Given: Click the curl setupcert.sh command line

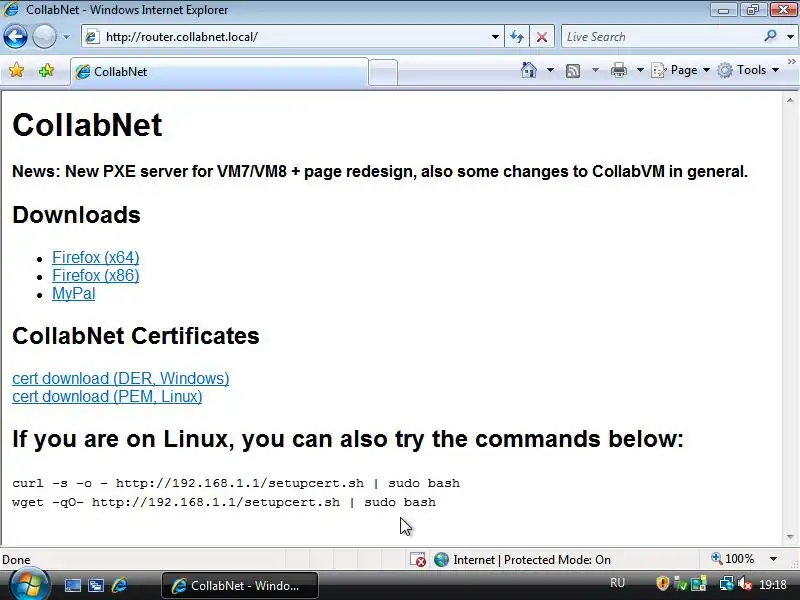Looking at the screenshot, I should (x=236, y=483).
